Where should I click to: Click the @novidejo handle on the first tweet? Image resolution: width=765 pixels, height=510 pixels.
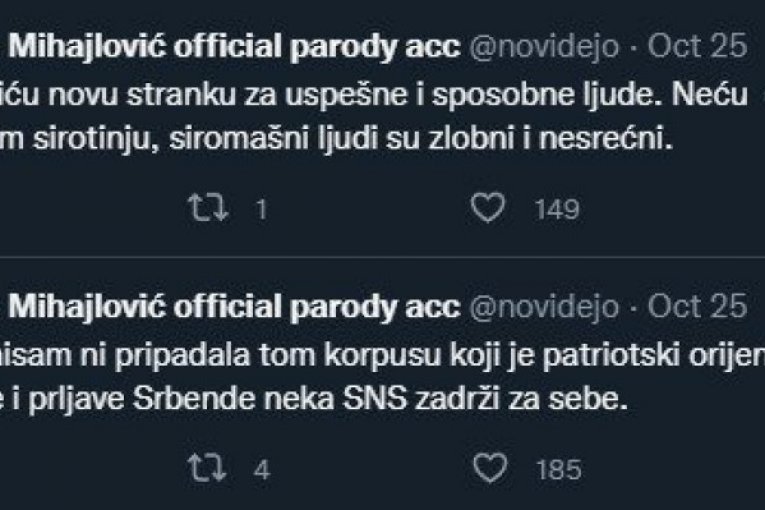[544, 46]
